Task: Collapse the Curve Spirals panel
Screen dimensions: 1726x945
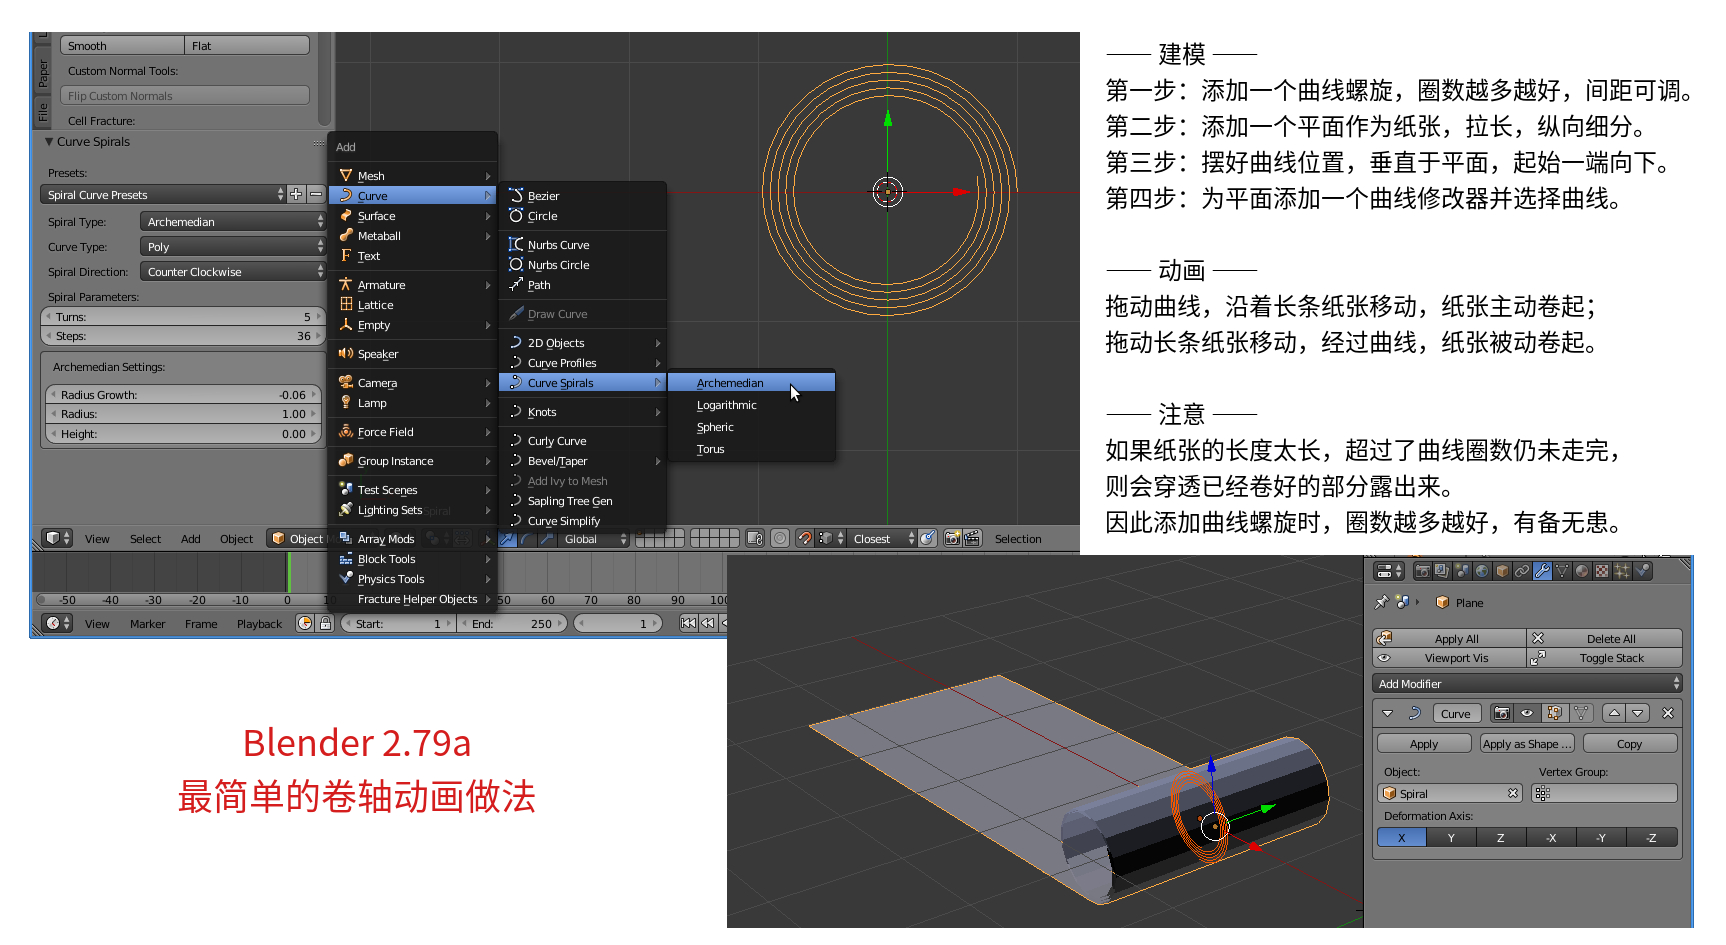Action: pos(49,142)
